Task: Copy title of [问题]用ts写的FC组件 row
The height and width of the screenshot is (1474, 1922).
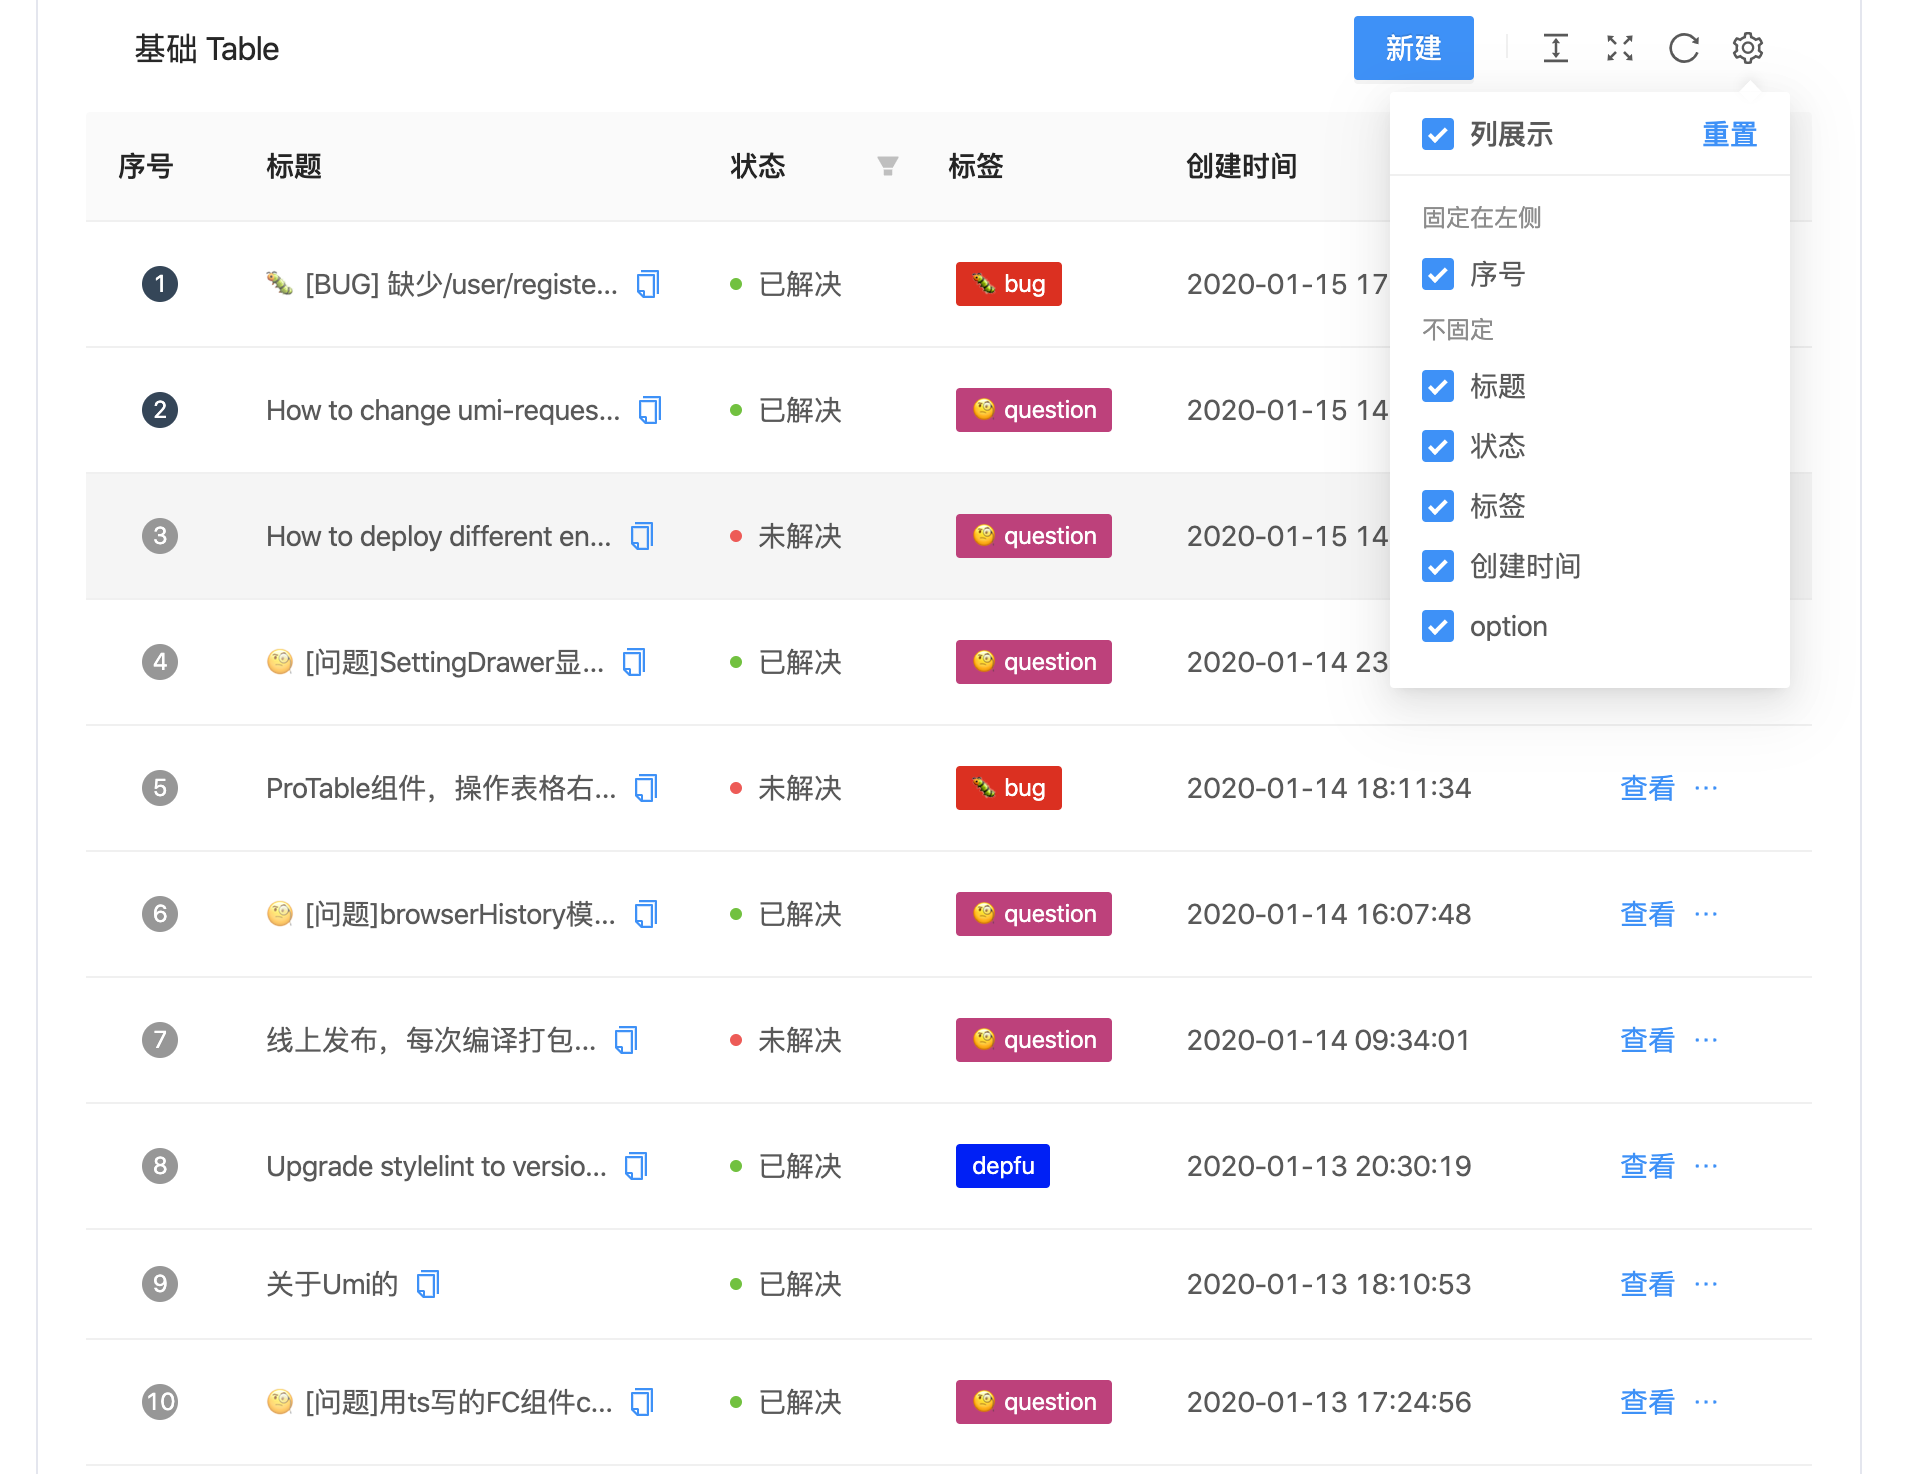Action: coord(642,1403)
